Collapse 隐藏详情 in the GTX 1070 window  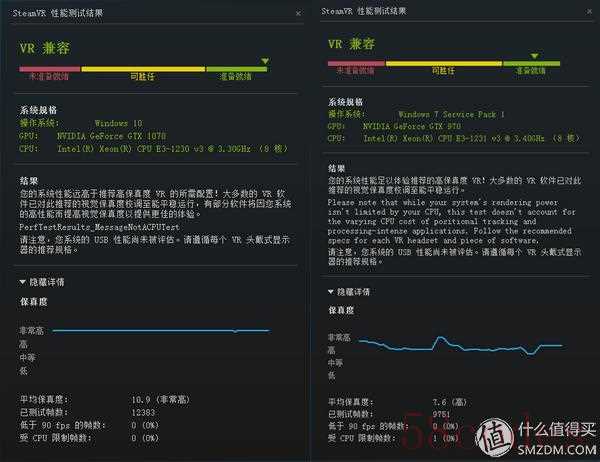(x=42, y=282)
